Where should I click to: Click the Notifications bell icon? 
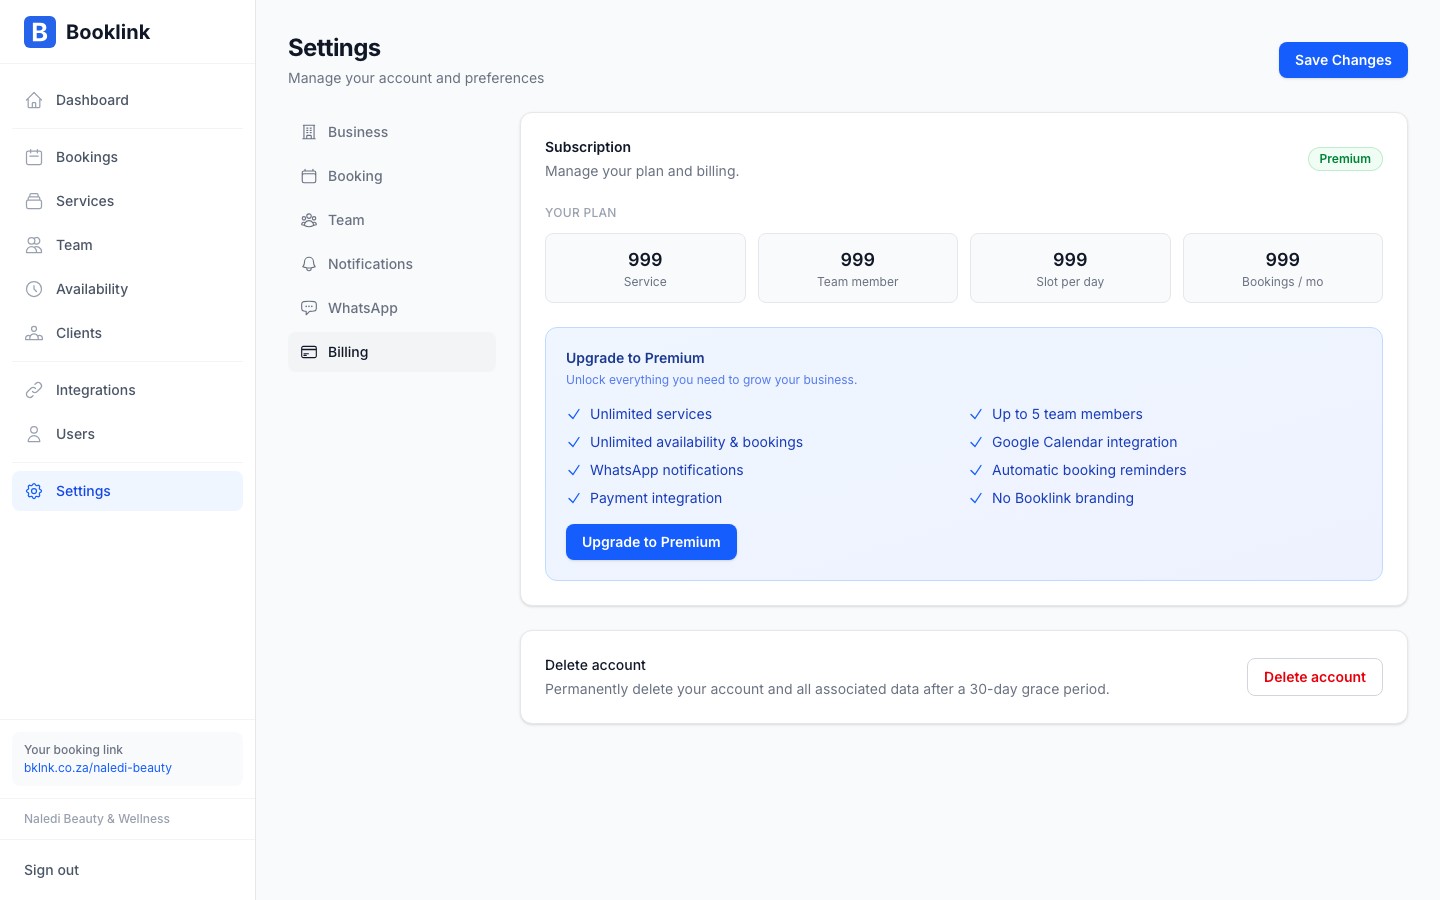tap(309, 264)
